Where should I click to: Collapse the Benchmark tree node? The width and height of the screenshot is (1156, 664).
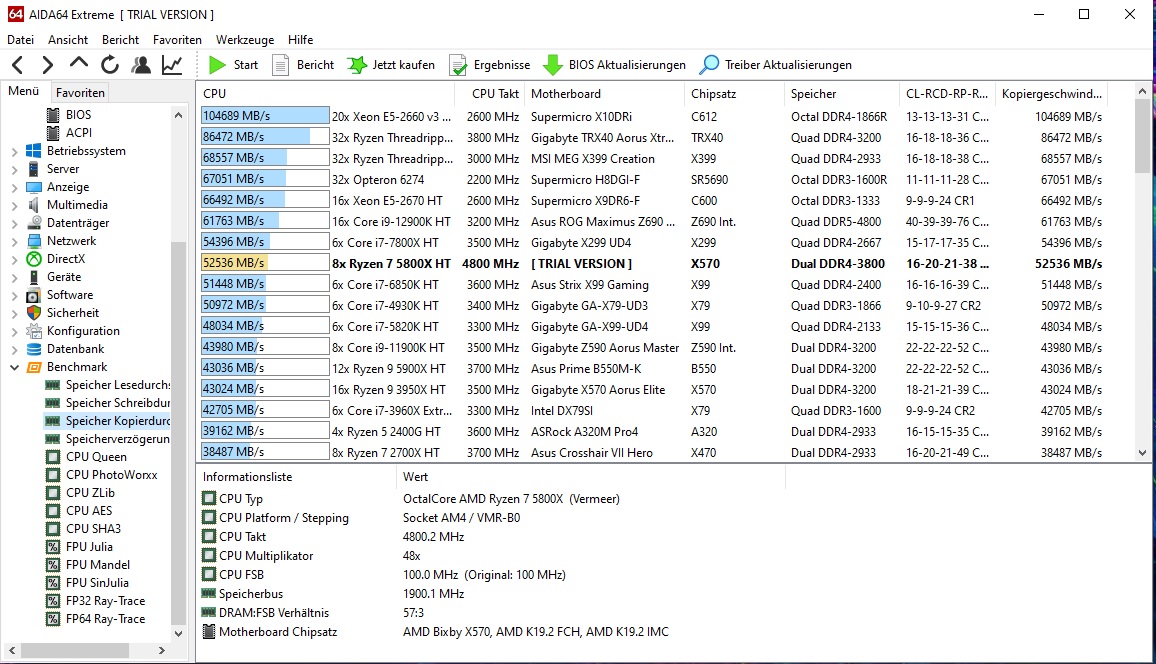coord(14,367)
